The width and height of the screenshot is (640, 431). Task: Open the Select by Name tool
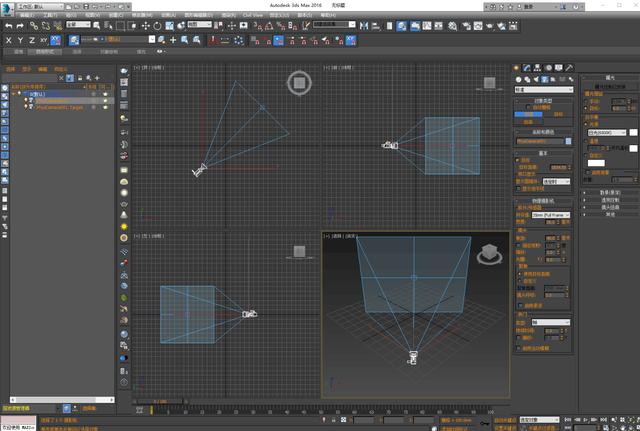tap(108, 26)
